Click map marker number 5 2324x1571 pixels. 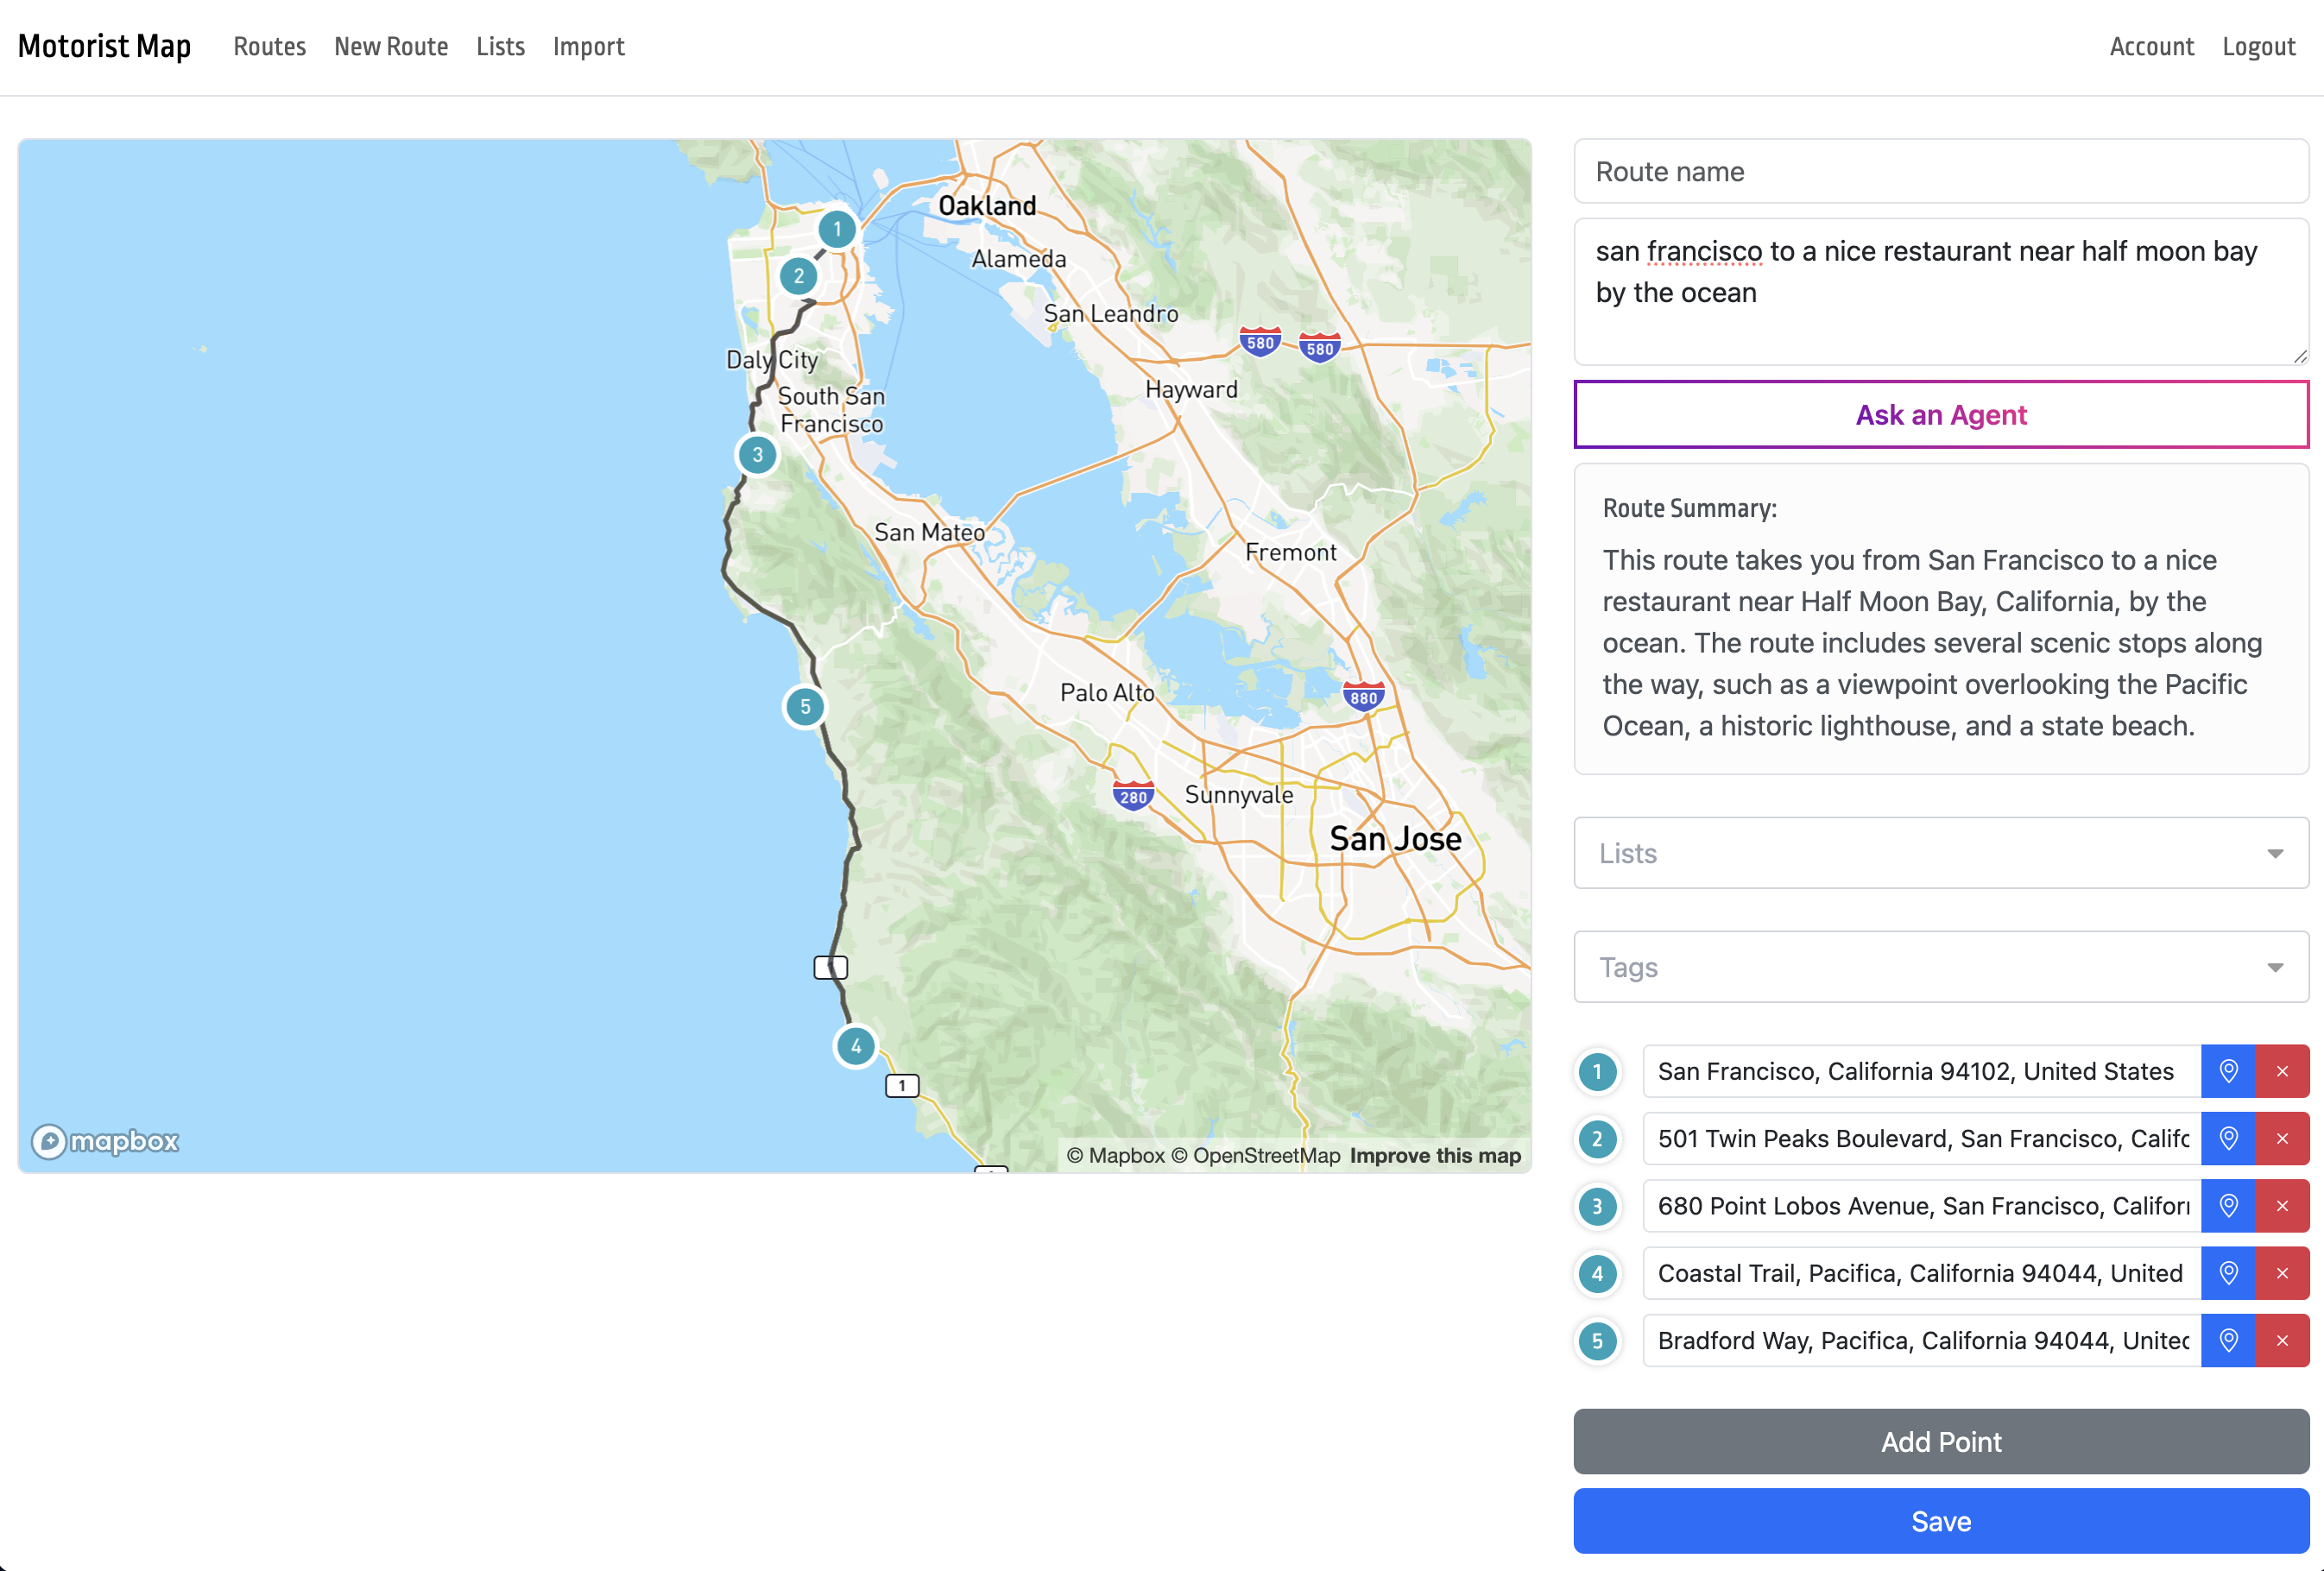pos(804,707)
